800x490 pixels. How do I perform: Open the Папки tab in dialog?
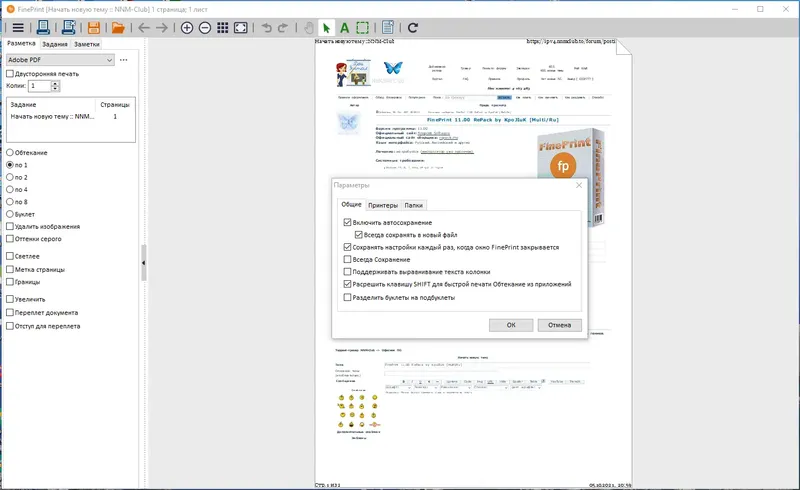pos(413,205)
